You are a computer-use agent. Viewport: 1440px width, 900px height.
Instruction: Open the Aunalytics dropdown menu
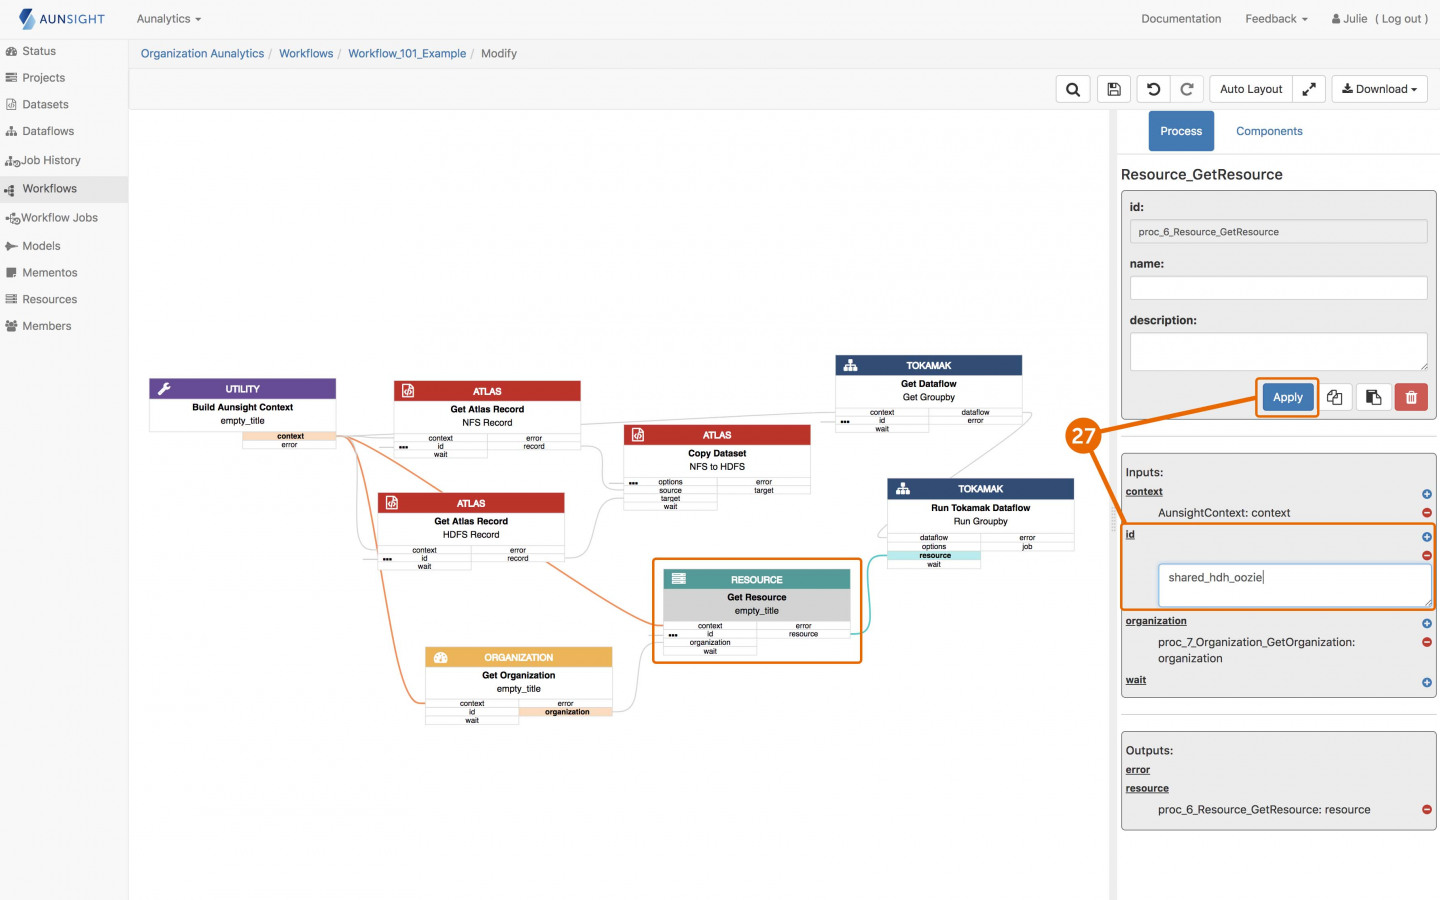(x=168, y=19)
